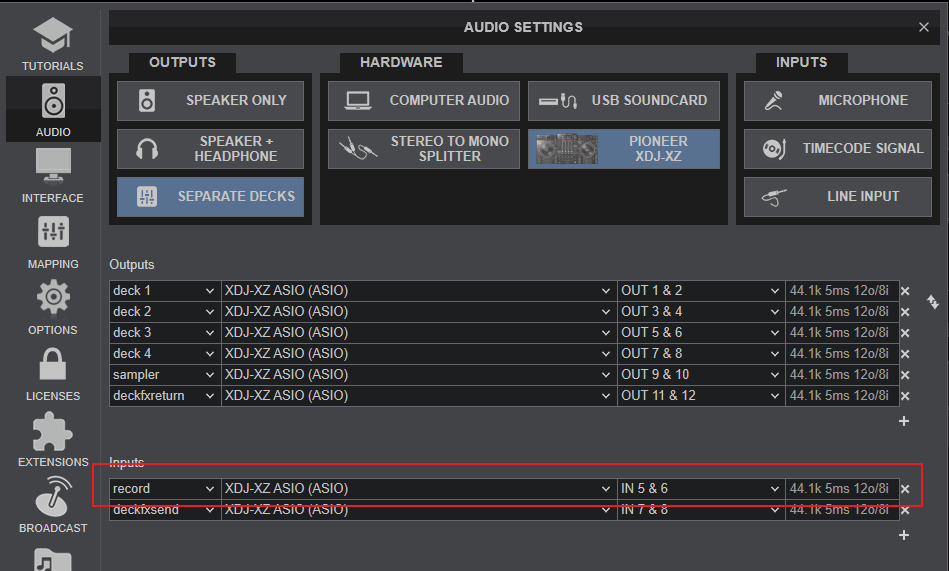
Task: Add Microphone input
Action: click(x=838, y=101)
